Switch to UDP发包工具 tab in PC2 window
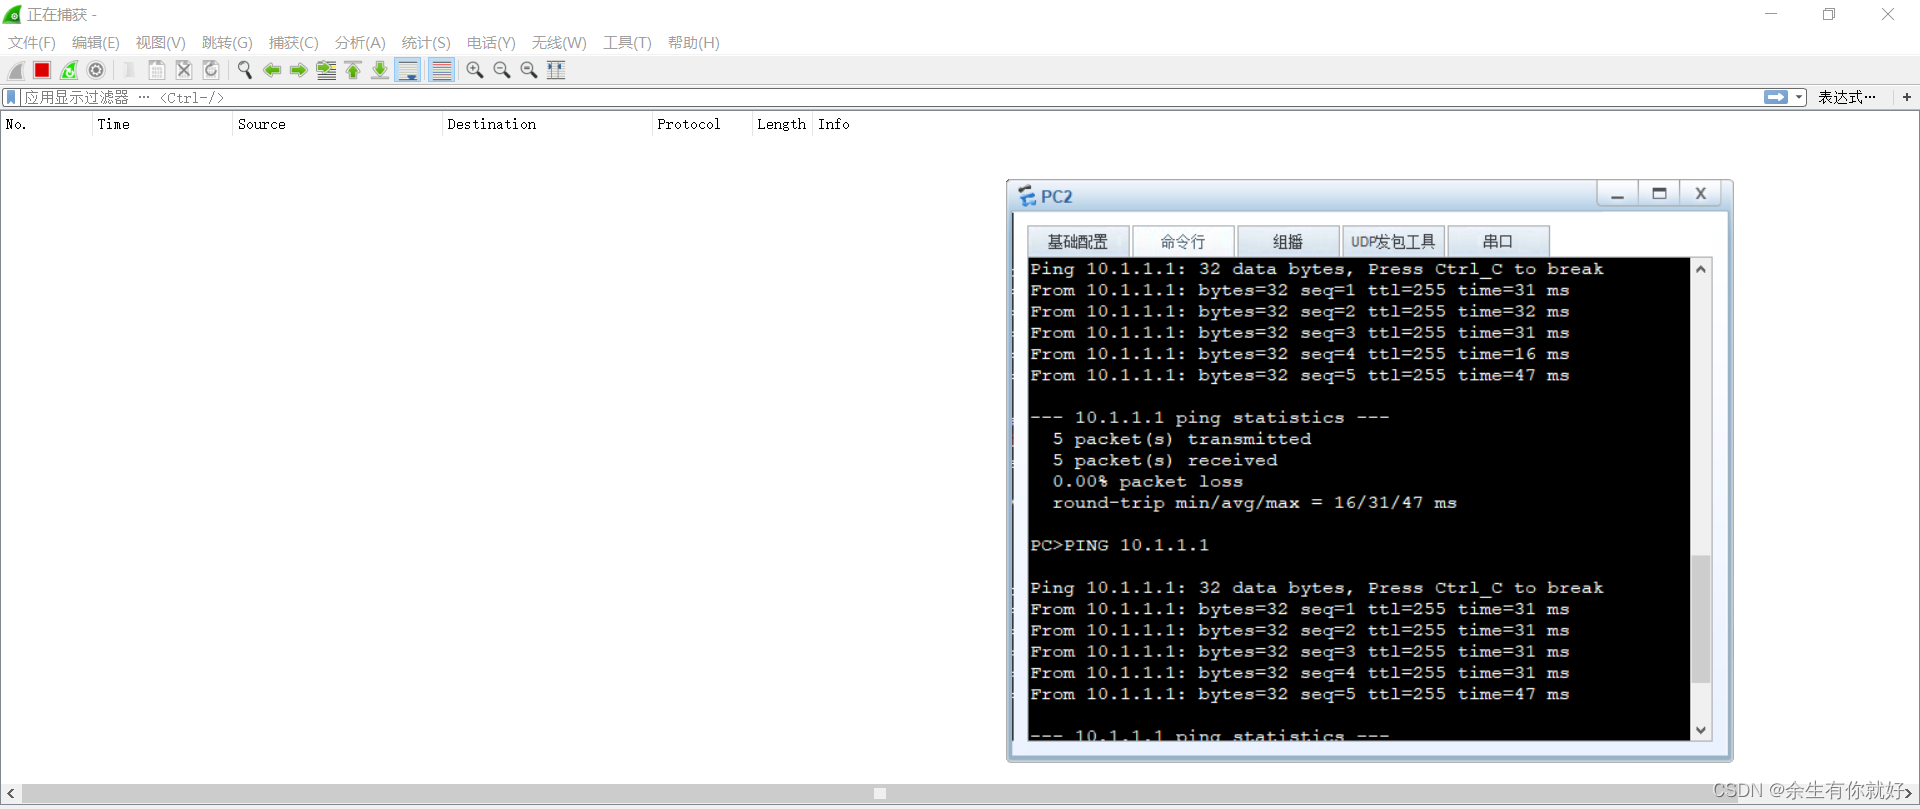The height and width of the screenshot is (809, 1920). click(x=1393, y=241)
